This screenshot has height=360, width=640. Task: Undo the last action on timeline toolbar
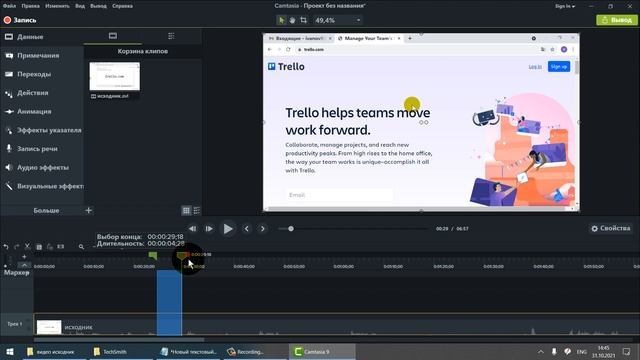point(6,247)
